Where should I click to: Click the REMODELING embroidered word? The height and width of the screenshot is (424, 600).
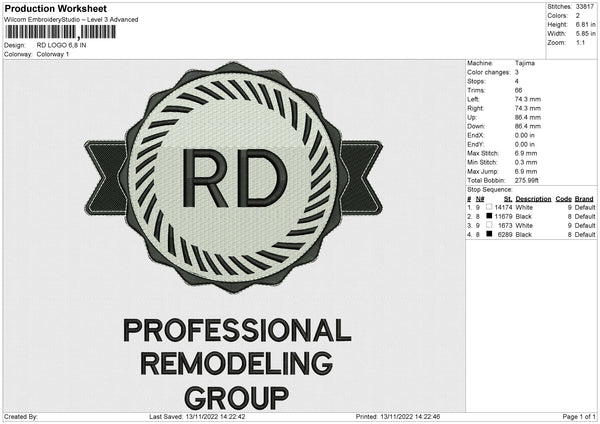[x=237, y=364]
